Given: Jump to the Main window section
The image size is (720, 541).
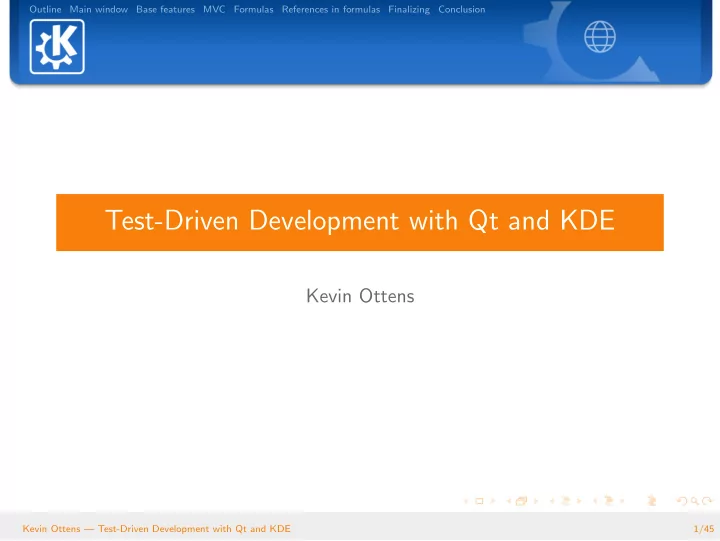Looking at the screenshot, I should (x=99, y=9).
